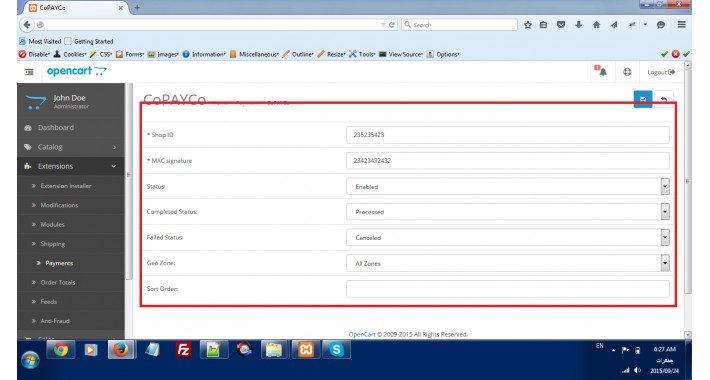Viewport: 710px width, 380px height.
Task: Open Skype from the taskbar
Action: [x=336, y=350]
